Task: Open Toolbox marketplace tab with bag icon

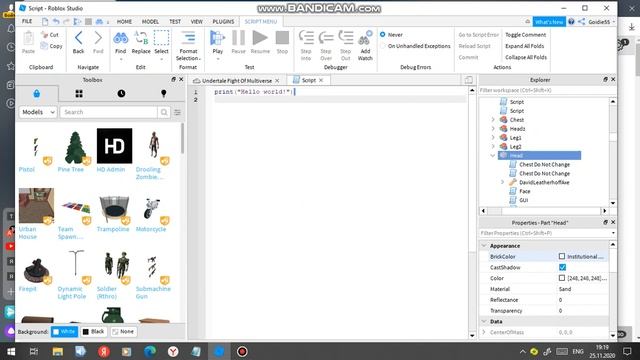Action: [37, 93]
